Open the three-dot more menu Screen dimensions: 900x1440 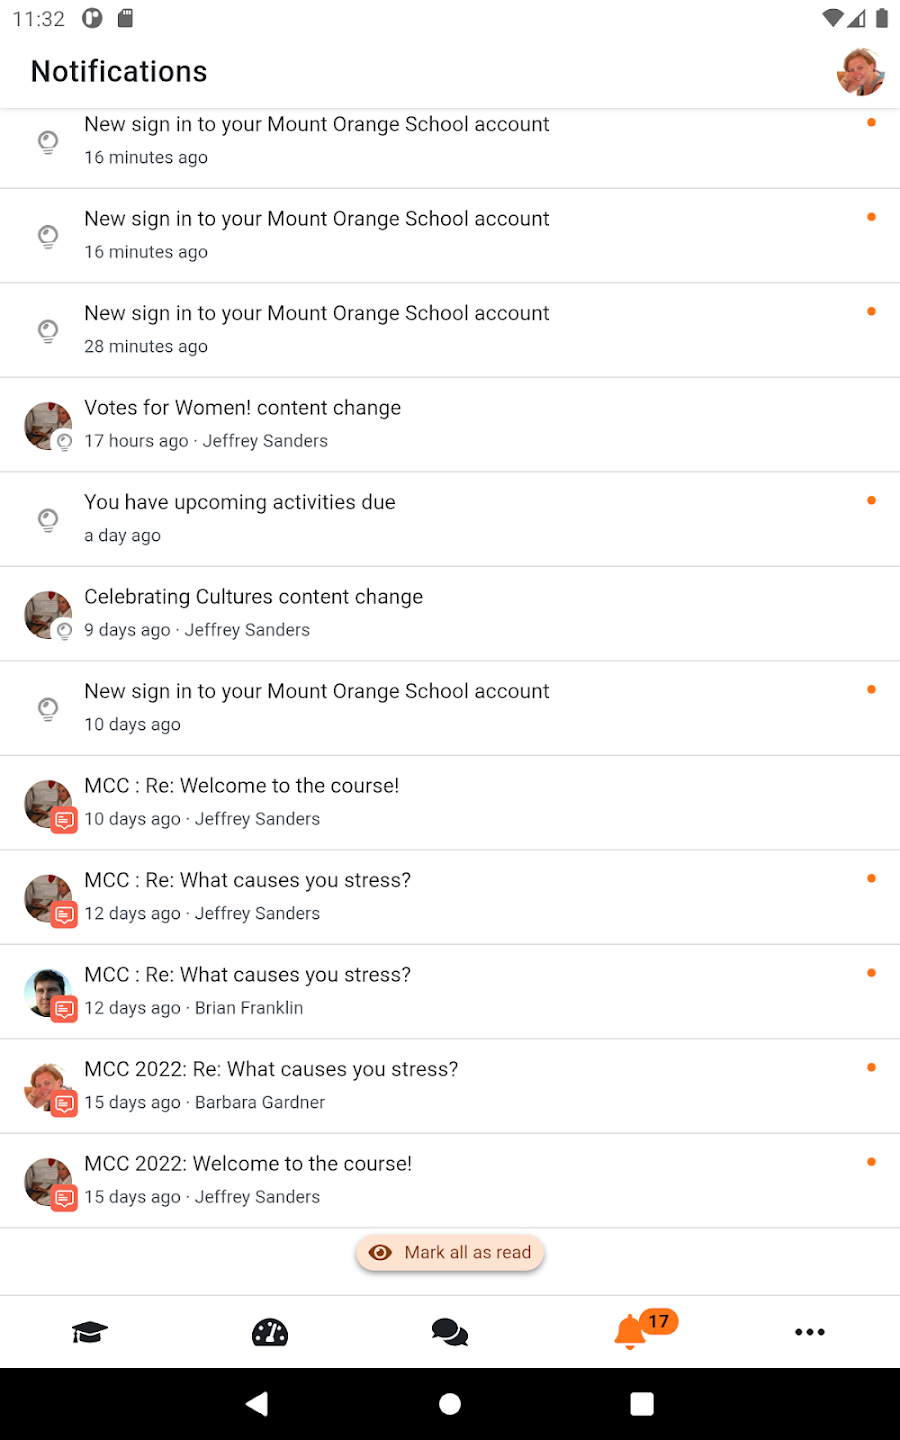(x=810, y=1332)
